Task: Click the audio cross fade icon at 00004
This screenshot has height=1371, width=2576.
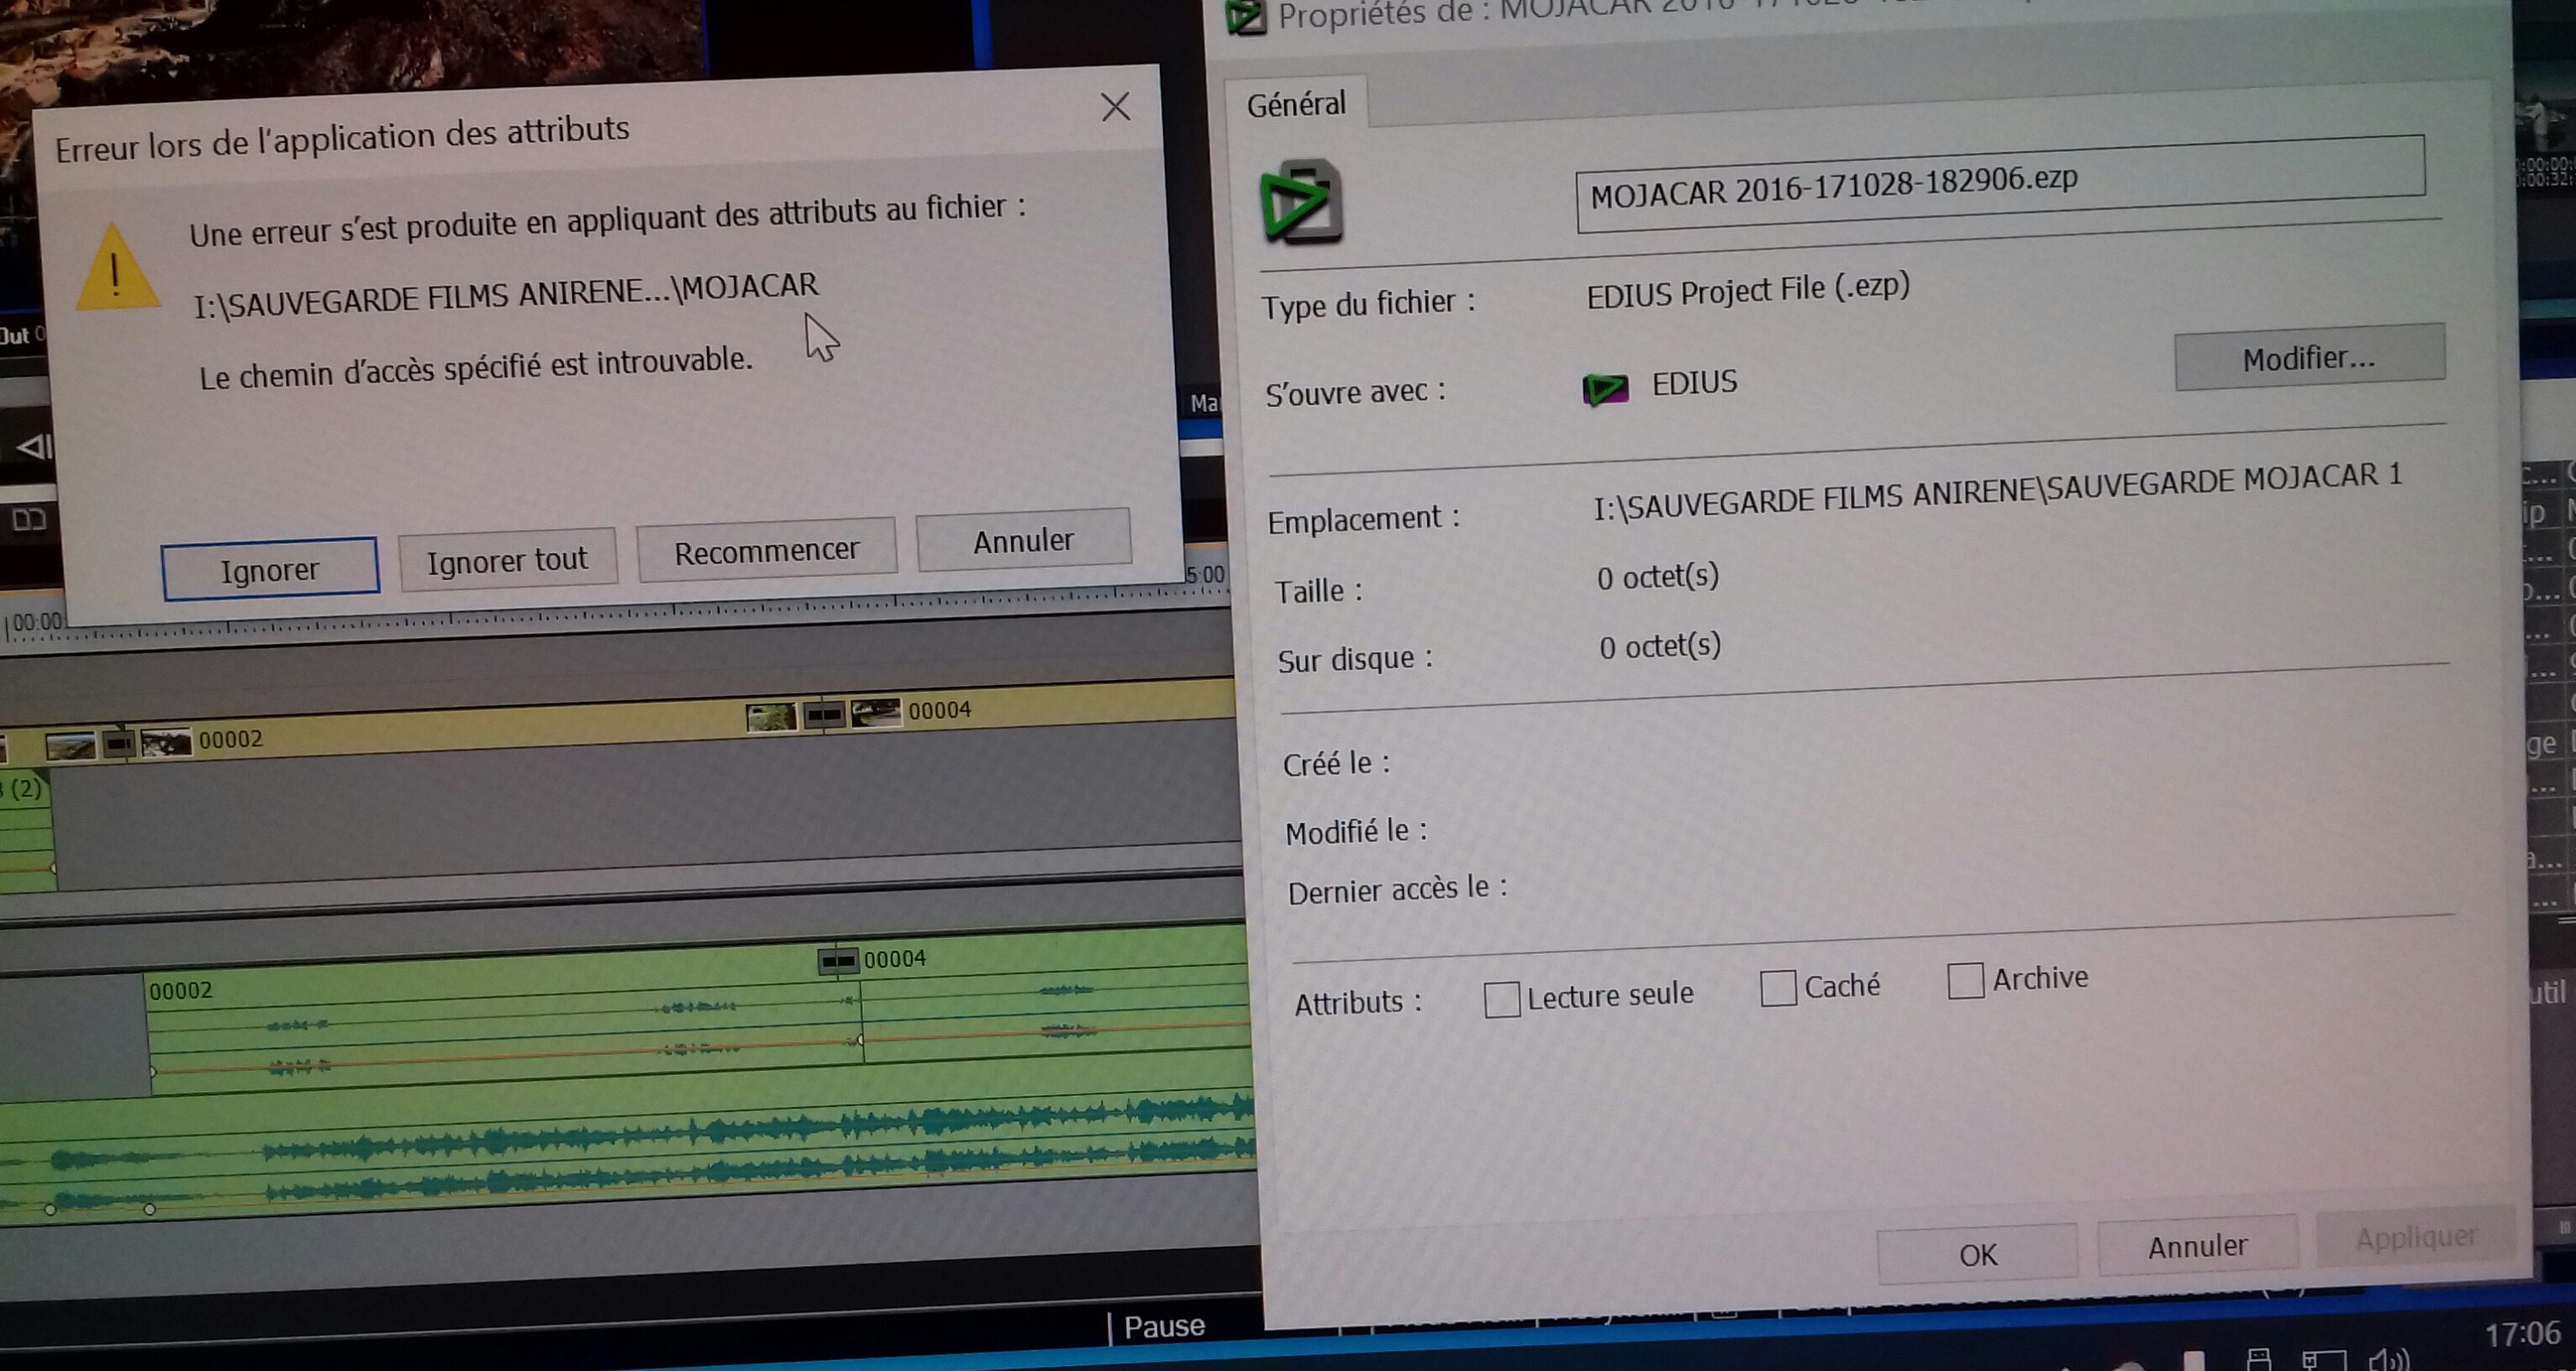Action: 838,961
